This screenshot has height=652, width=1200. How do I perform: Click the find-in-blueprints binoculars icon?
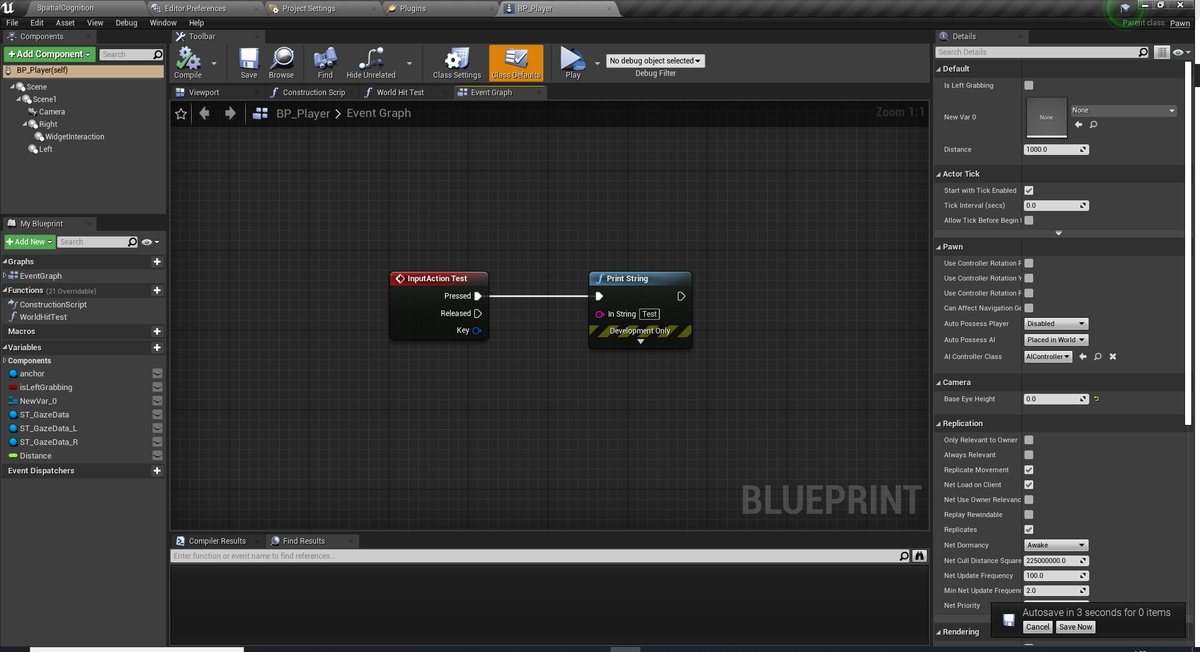[920, 556]
